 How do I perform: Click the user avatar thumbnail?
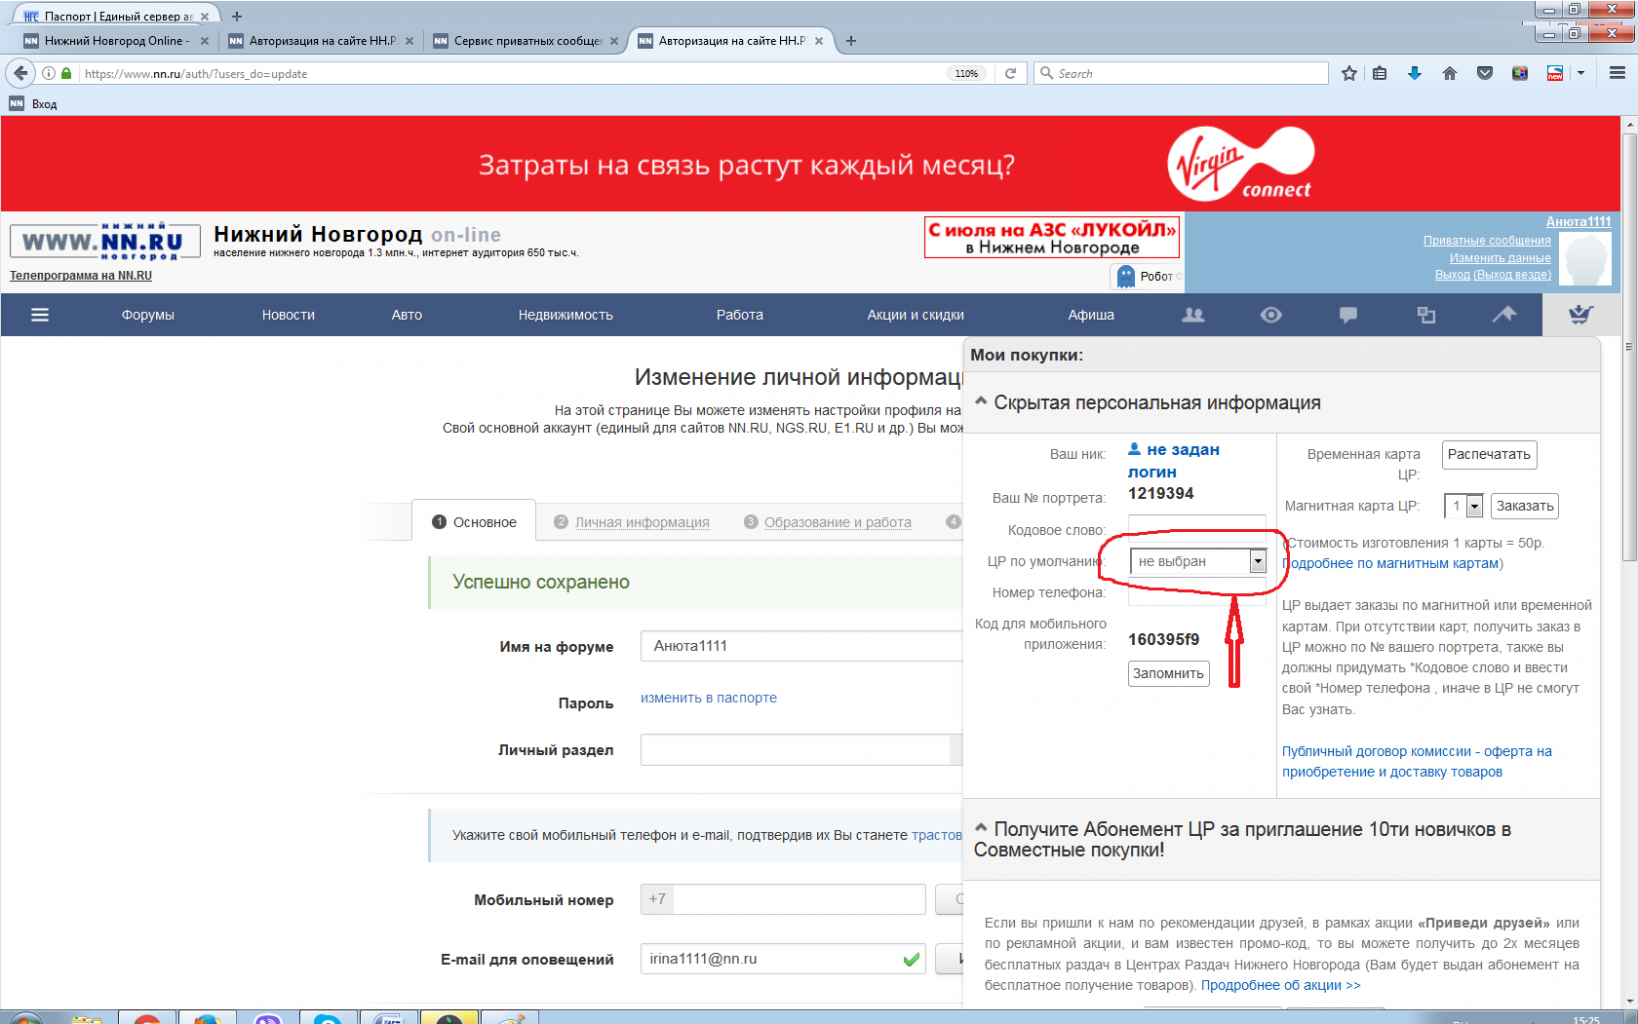[1586, 259]
